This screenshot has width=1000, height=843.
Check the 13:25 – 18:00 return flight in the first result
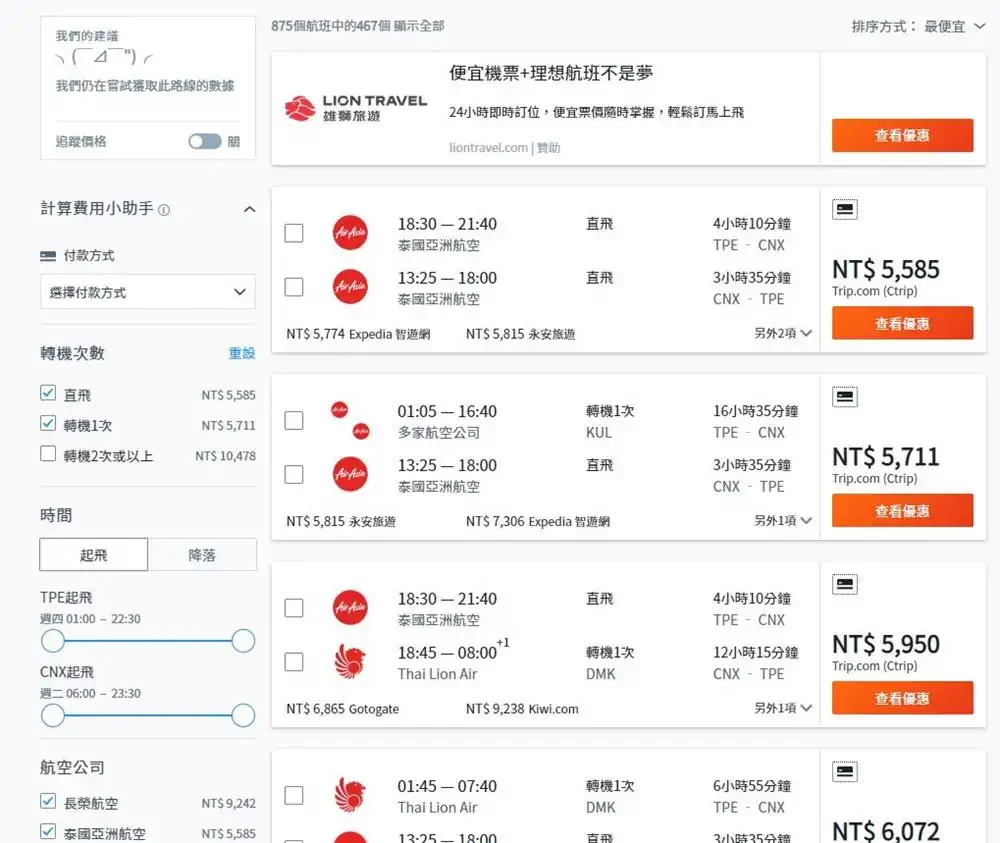coord(294,287)
